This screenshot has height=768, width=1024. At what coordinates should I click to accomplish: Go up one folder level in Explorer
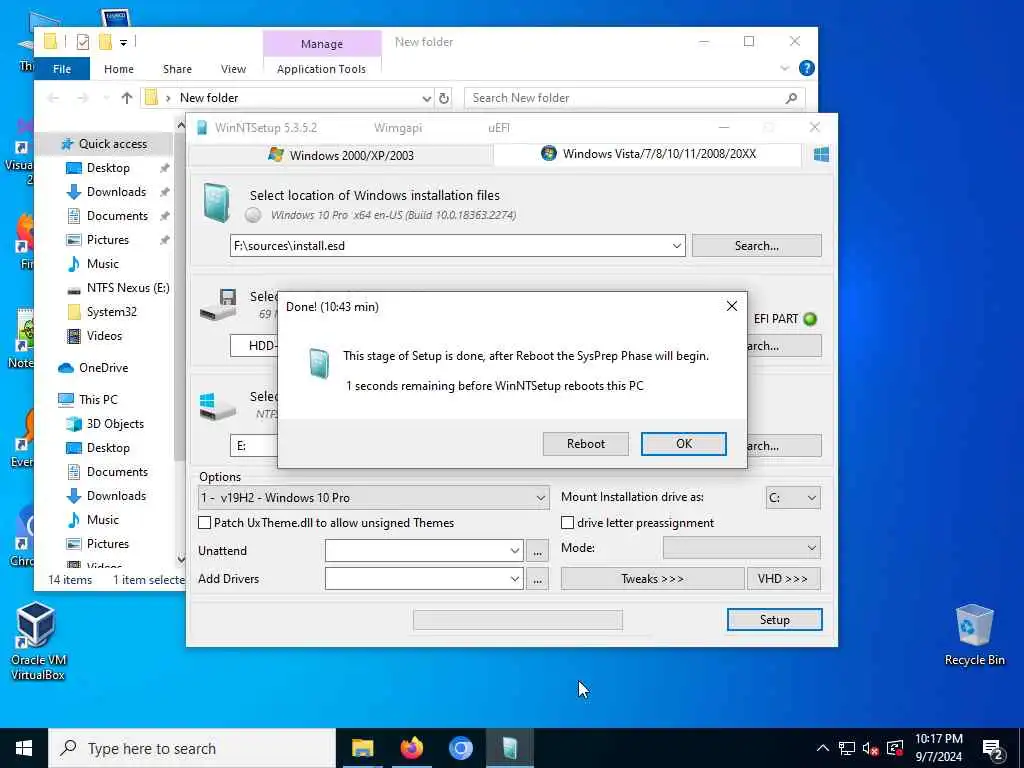click(127, 98)
